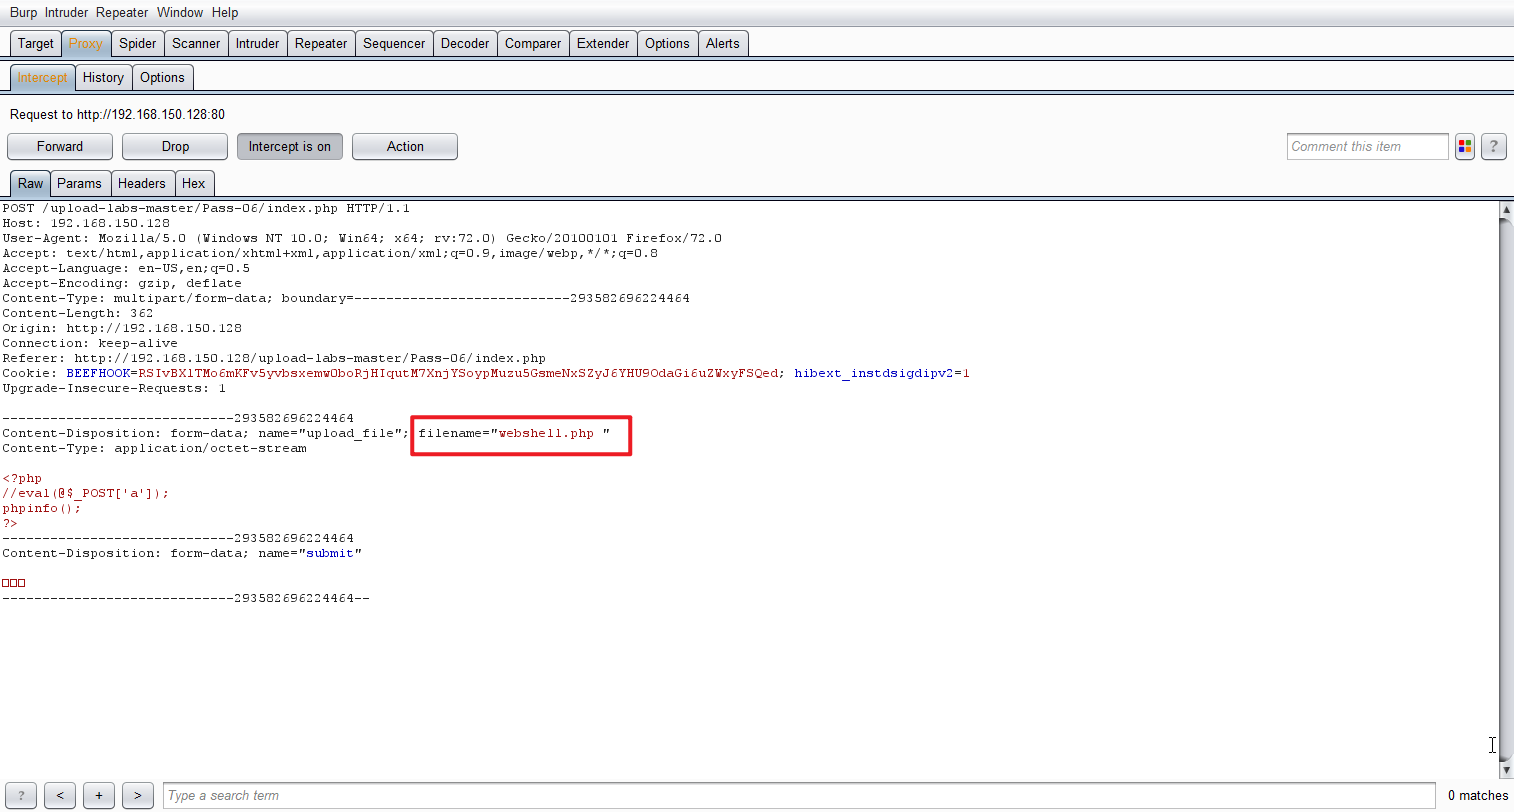Select the Raw request view tab
The image size is (1514, 812).
[x=30, y=183]
